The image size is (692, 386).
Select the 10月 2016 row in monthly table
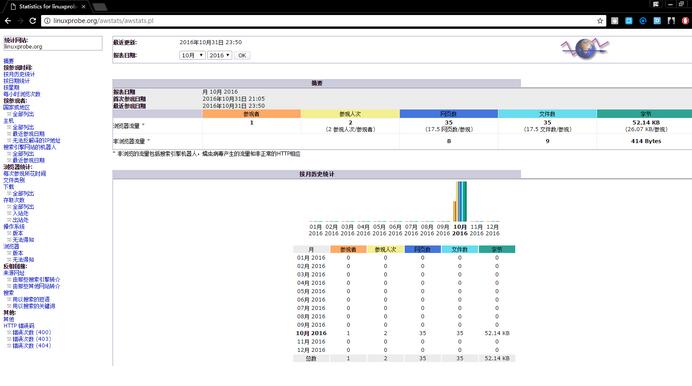click(404, 333)
